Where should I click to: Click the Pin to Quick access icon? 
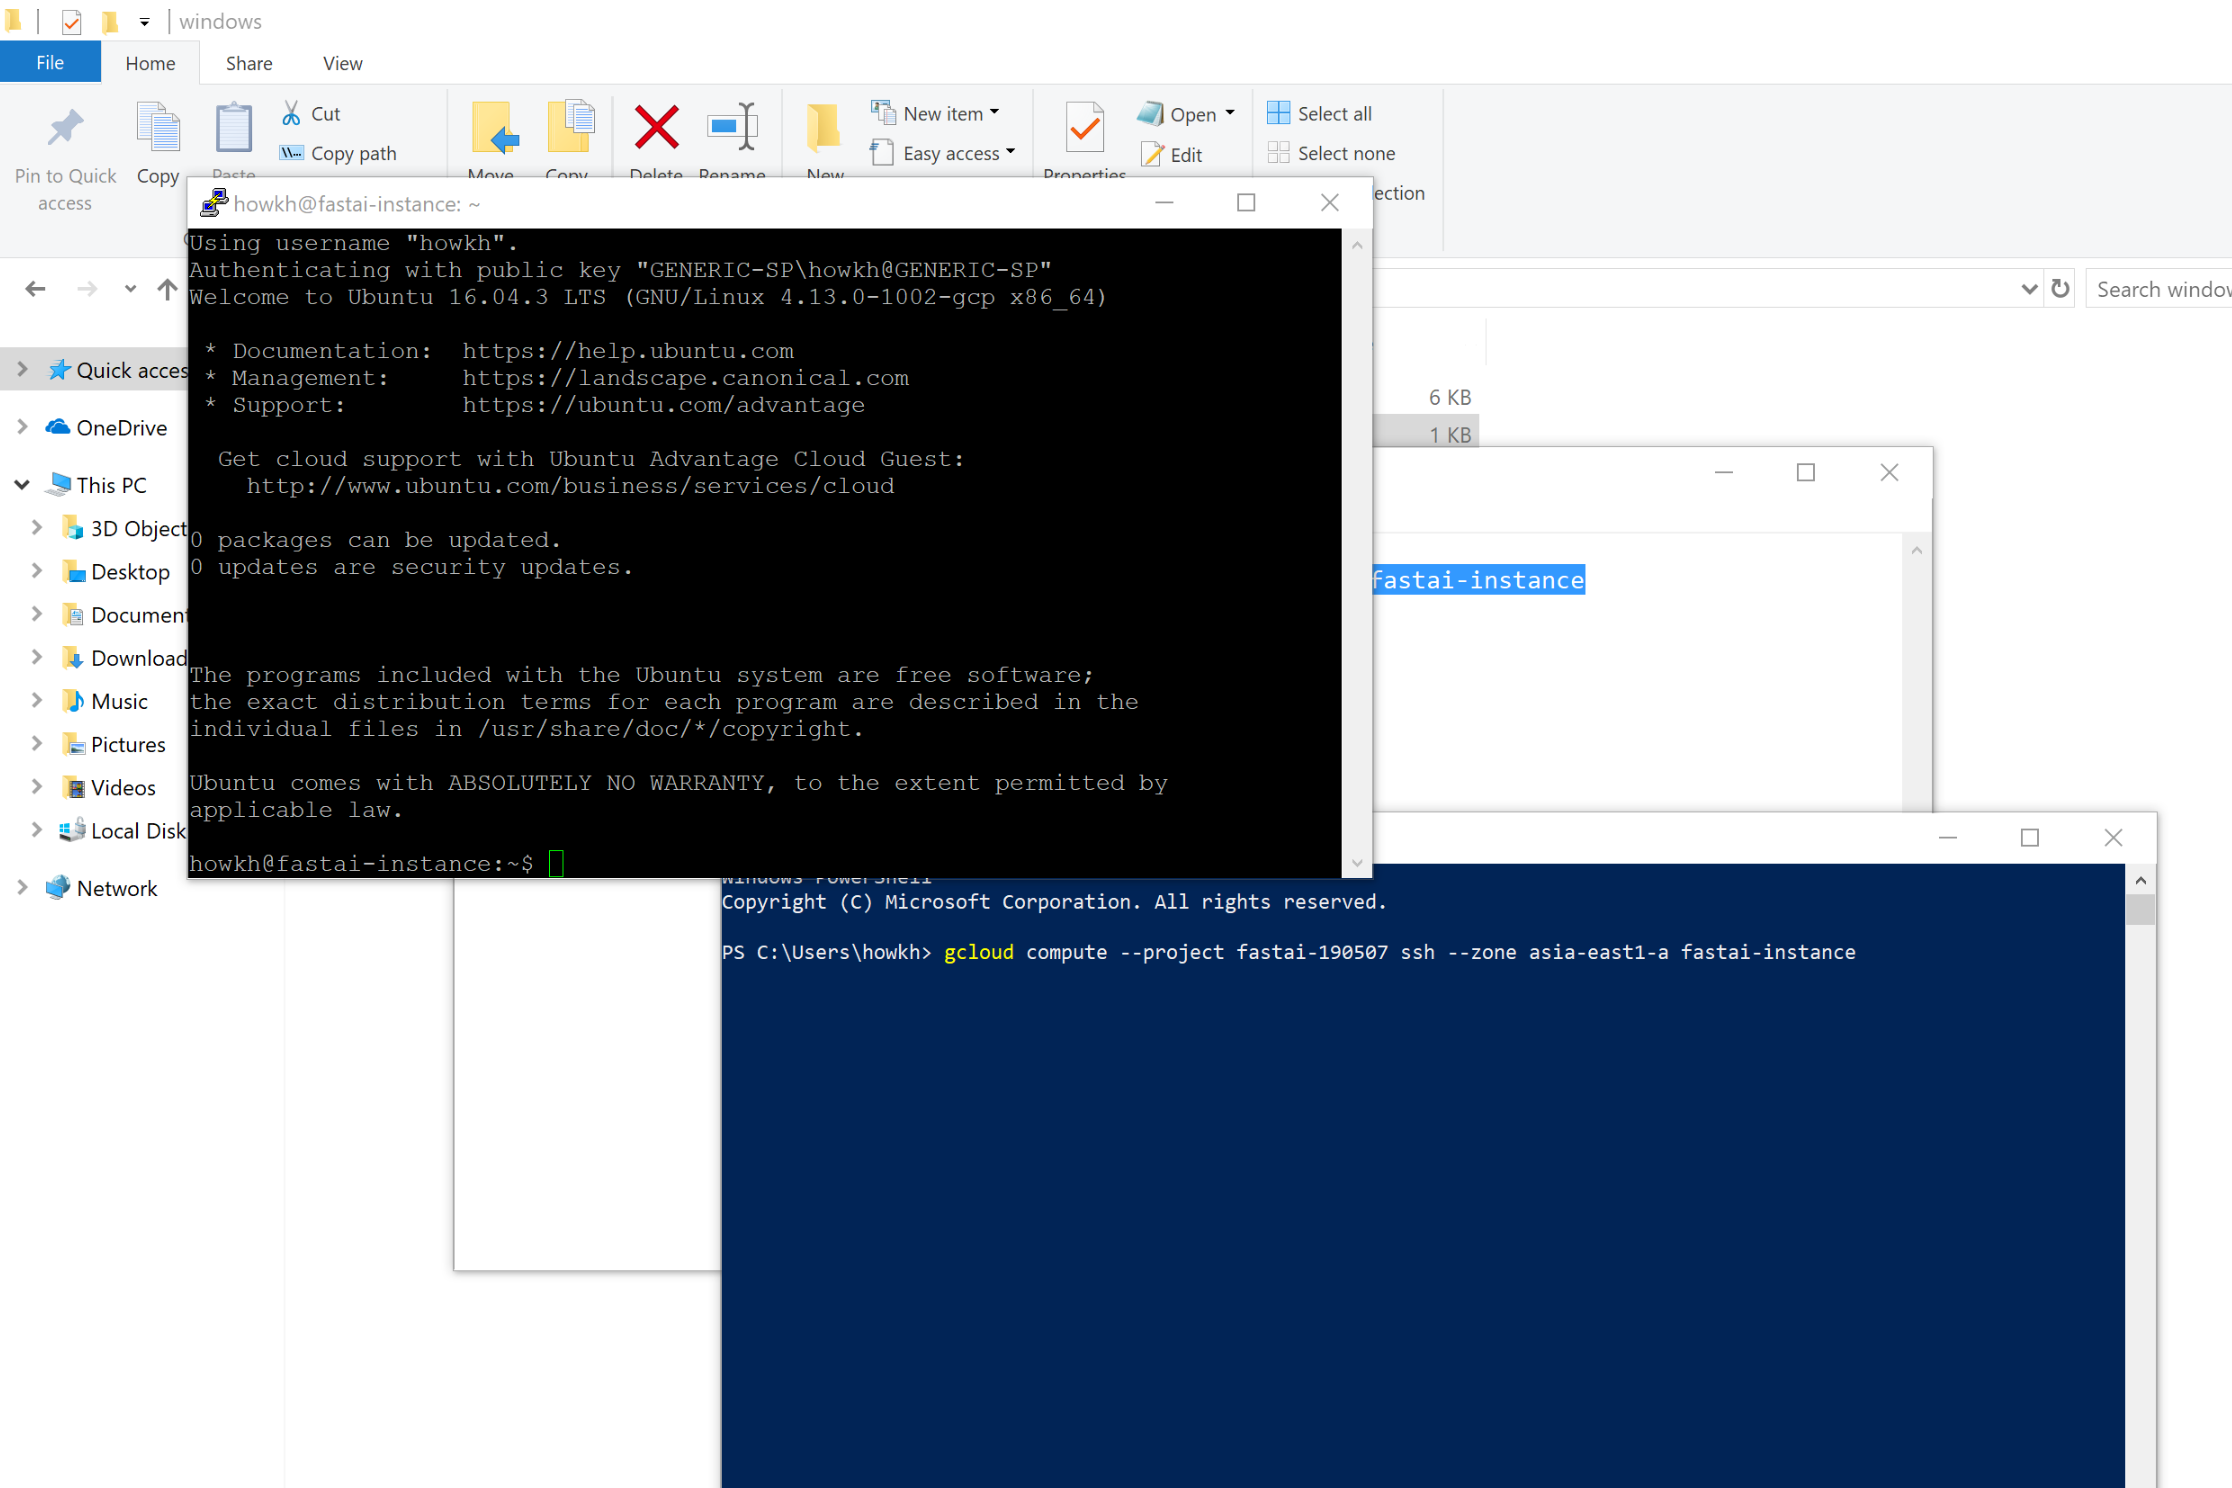coord(65,128)
